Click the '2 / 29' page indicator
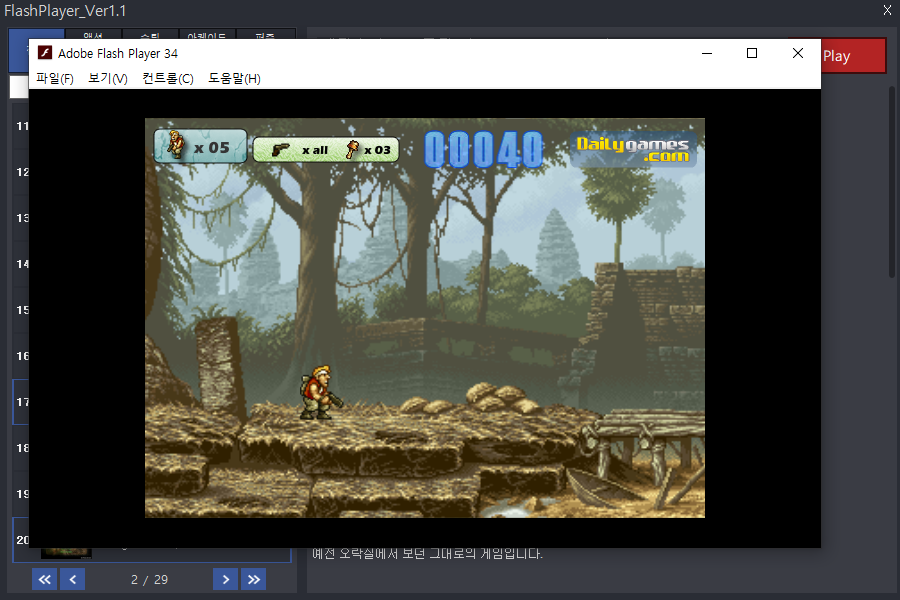 pyautogui.click(x=149, y=580)
